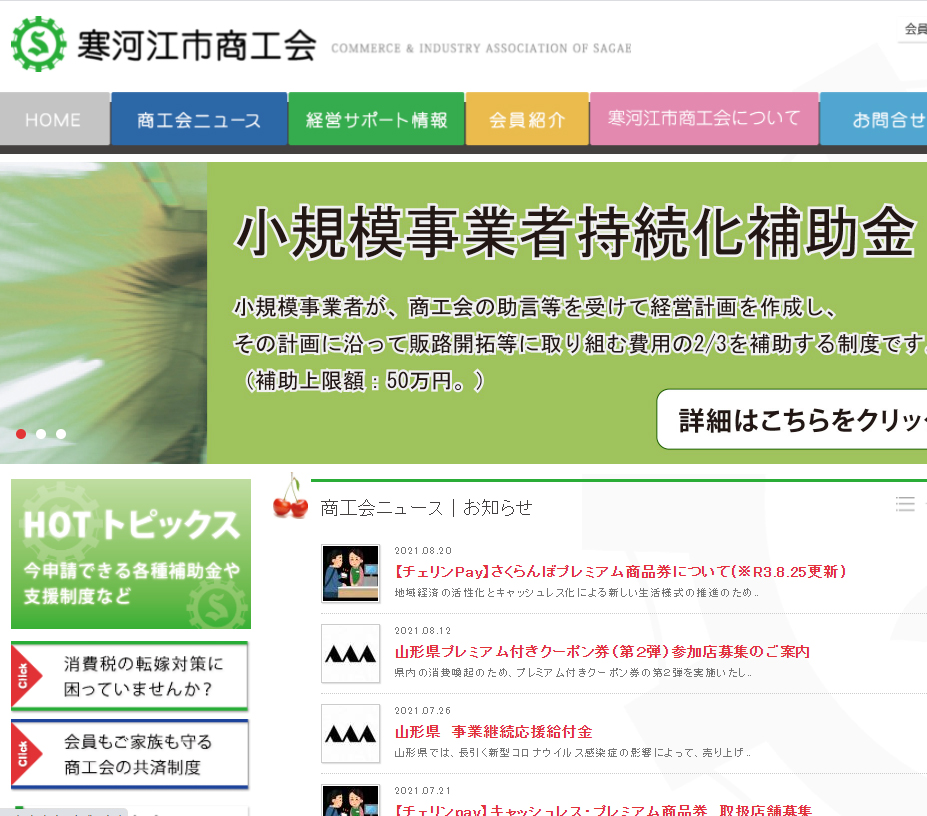Open thumbnail for 2021.07.21 チェリンpay article

[x=351, y=800]
